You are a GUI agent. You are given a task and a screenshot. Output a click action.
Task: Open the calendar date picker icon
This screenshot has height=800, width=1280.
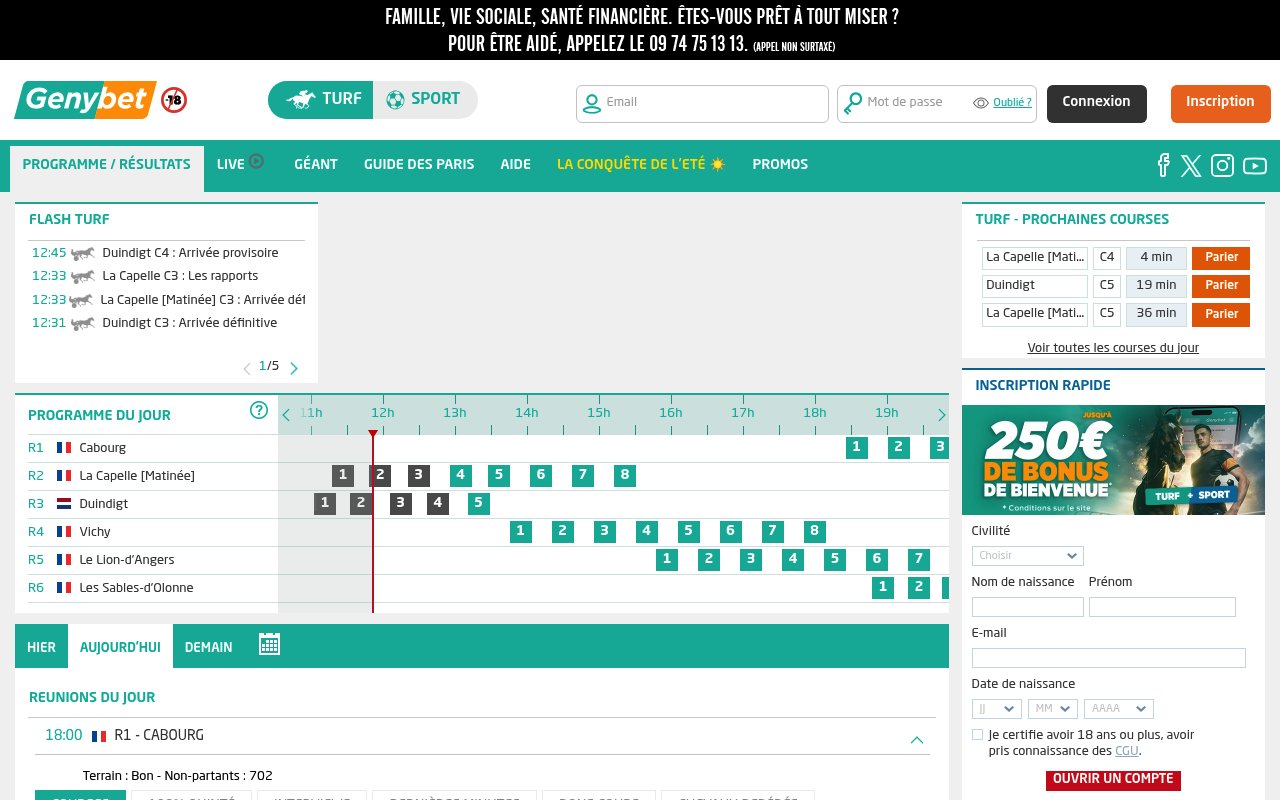269,644
